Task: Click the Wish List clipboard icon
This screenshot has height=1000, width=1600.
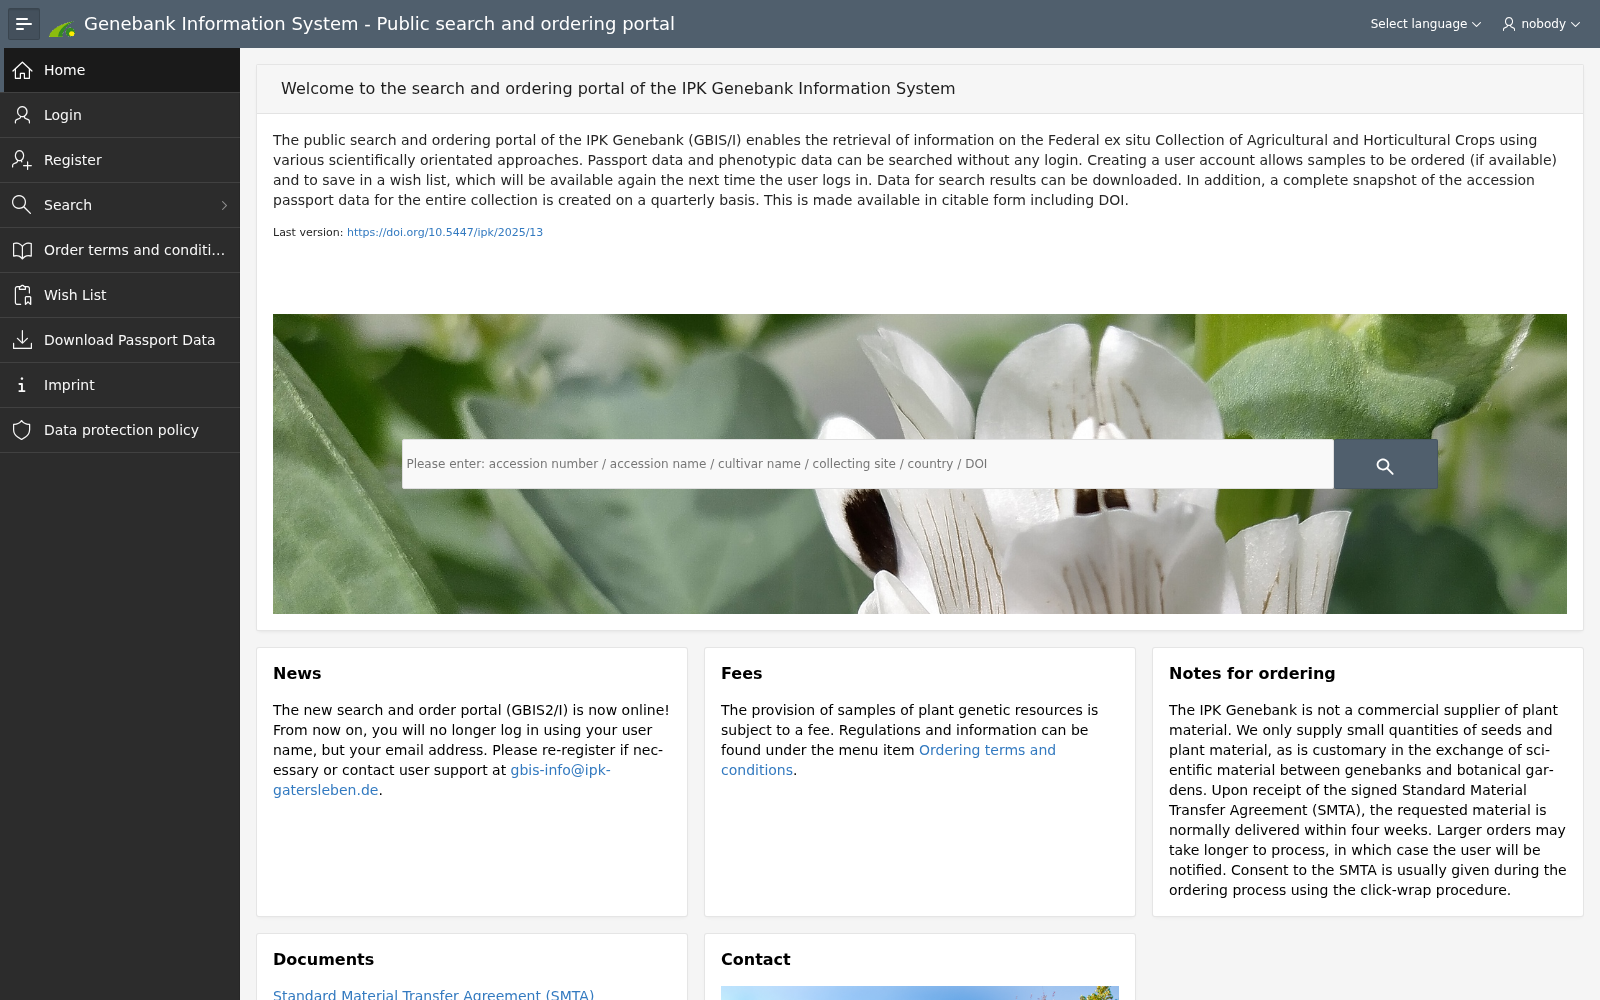Action: click(x=22, y=295)
